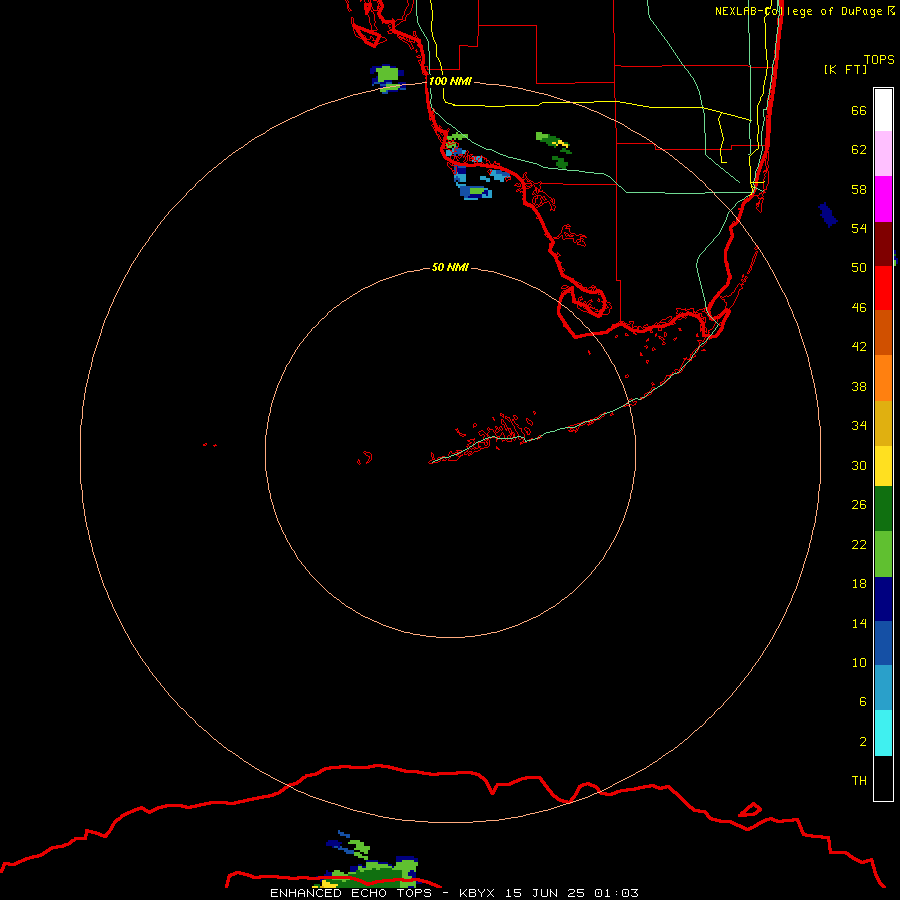Click the '15 JUN 25' date text
This screenshot has height=900, width=900.
(545, 893)
